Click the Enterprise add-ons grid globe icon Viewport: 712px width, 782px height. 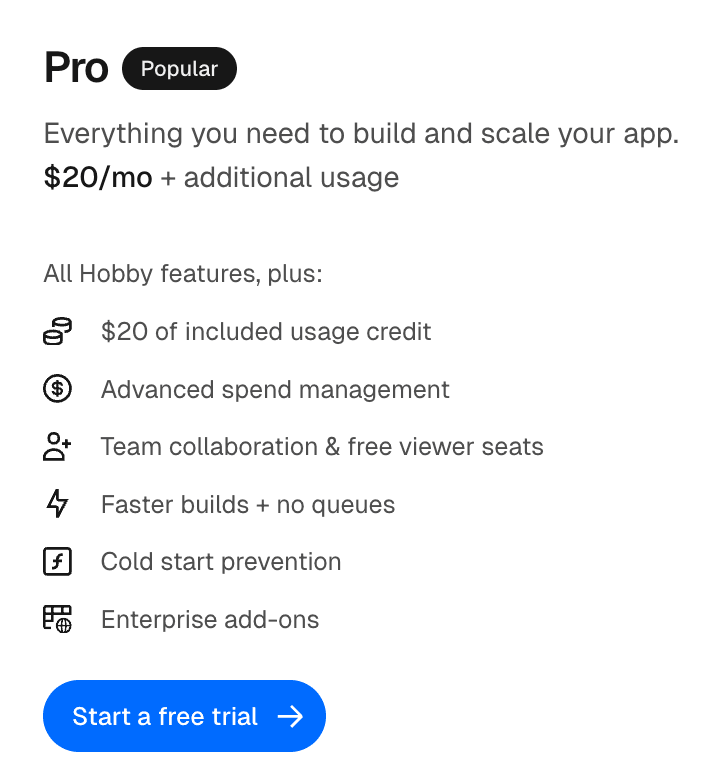(x=58, y=619)
